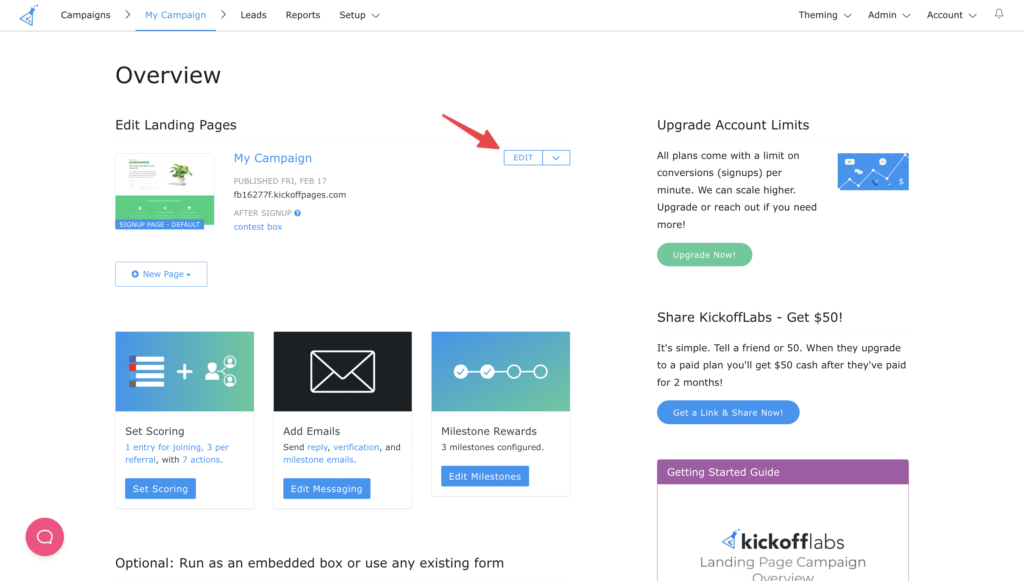Open the 7 actions link
1024x581 pixels.
click(x=201, y=460)
